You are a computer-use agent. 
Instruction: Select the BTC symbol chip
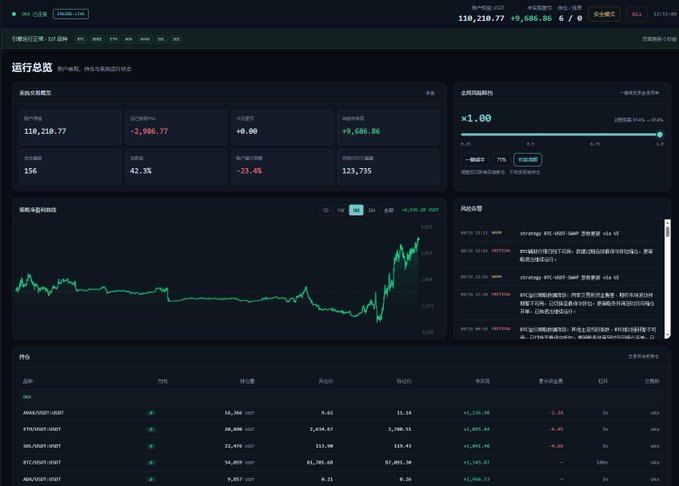pyautogui.click(x=81, y=39)
